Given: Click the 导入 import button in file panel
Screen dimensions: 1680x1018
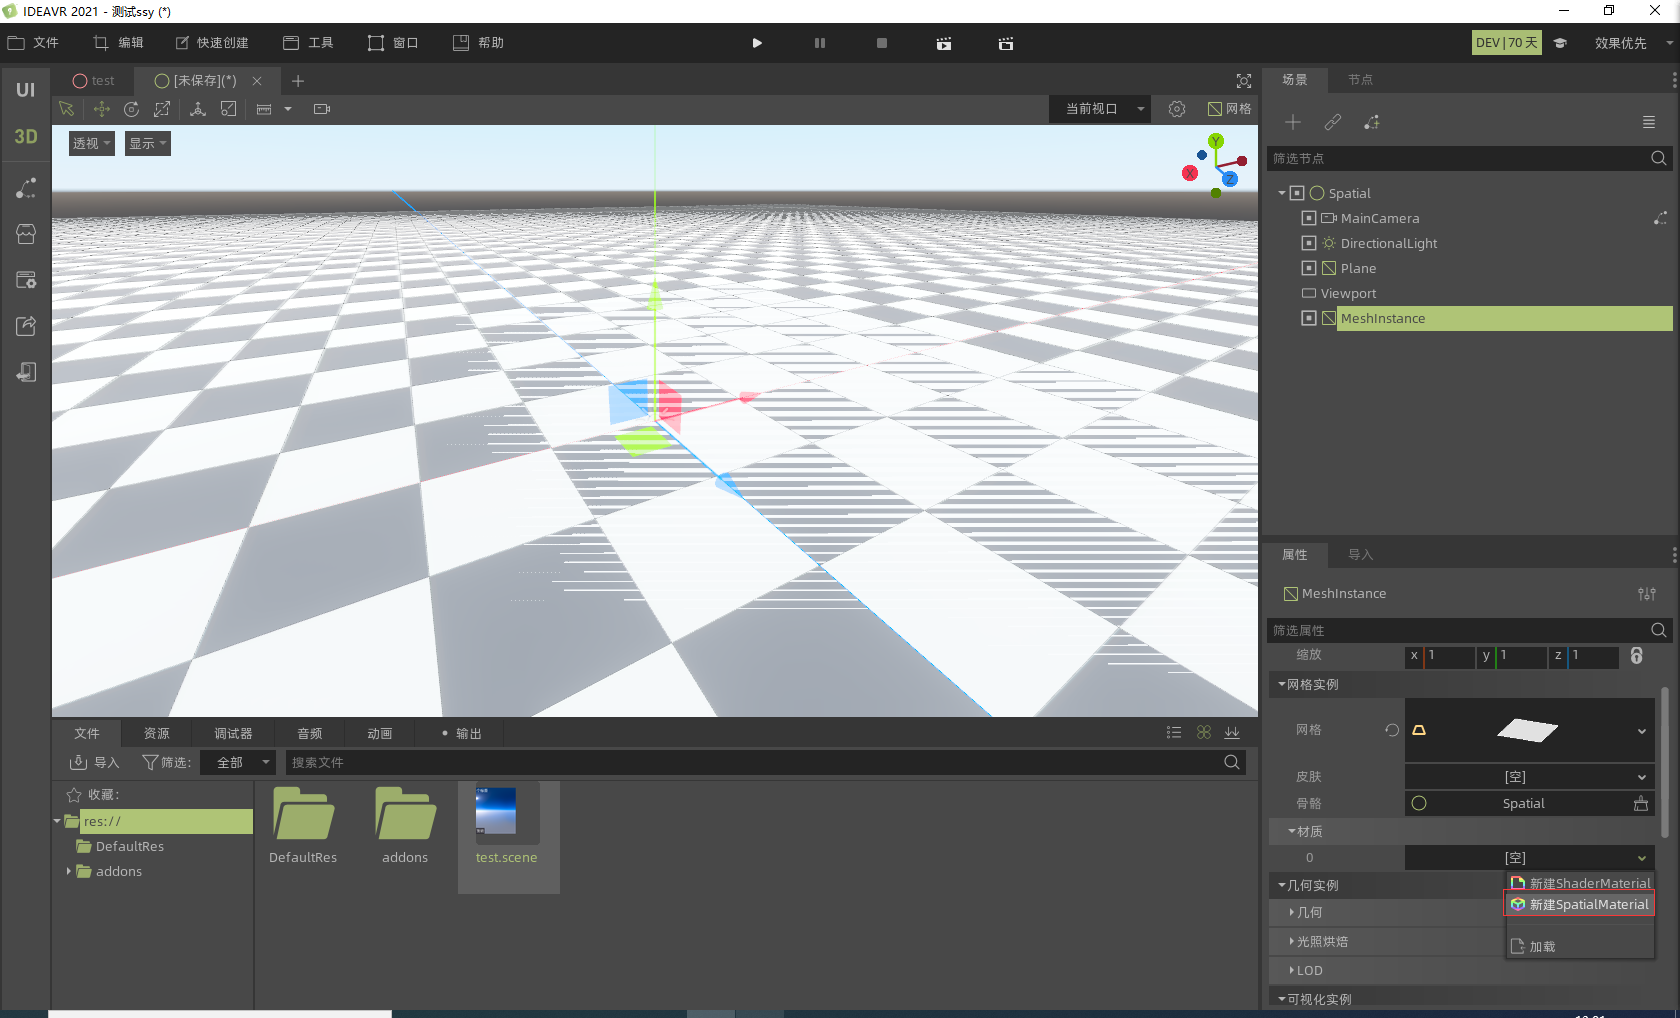Looking at the screenshot, I should [94, 762].
